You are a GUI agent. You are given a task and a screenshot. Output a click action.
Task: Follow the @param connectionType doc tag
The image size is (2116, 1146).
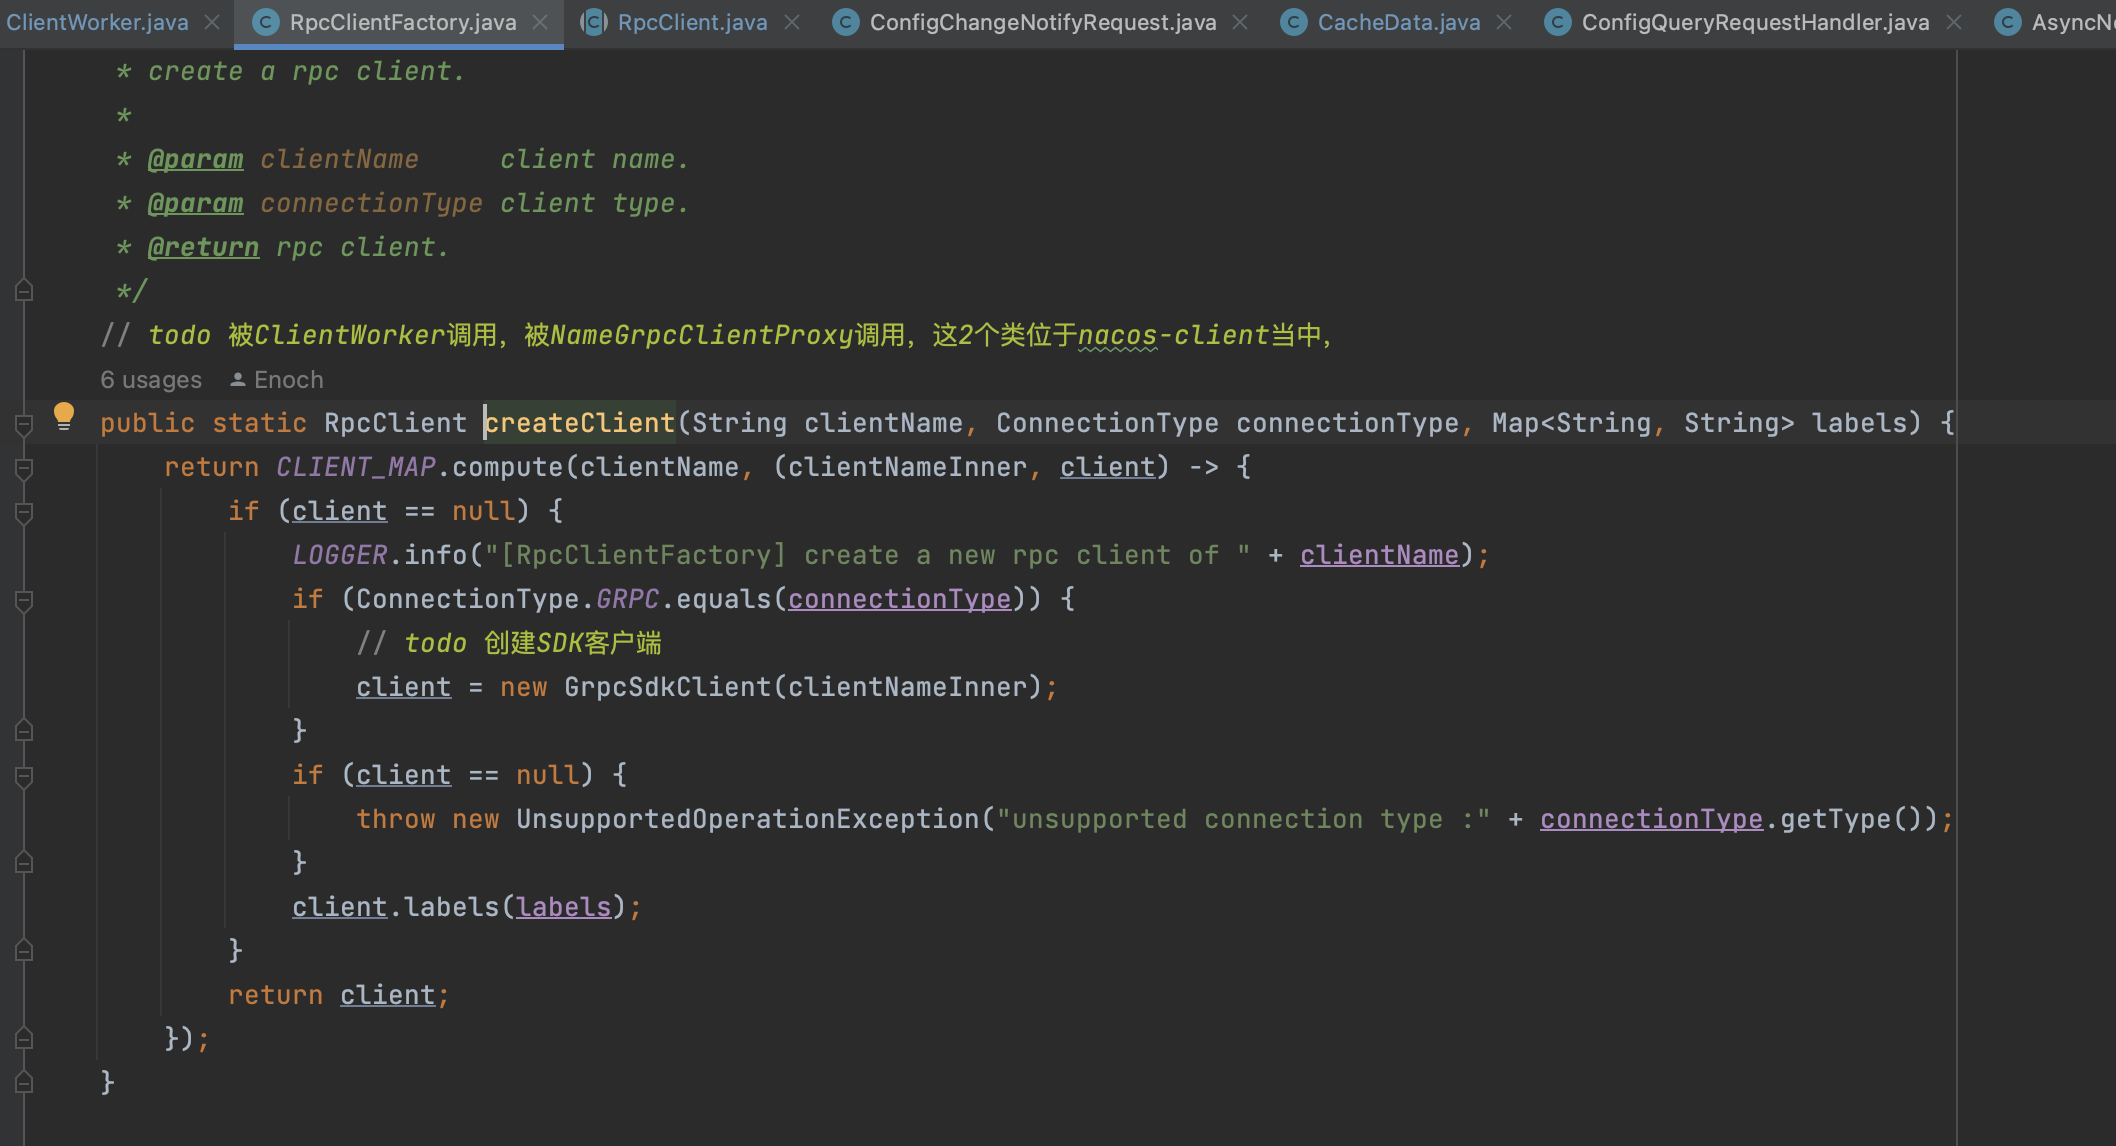click(x=195, y=204)
